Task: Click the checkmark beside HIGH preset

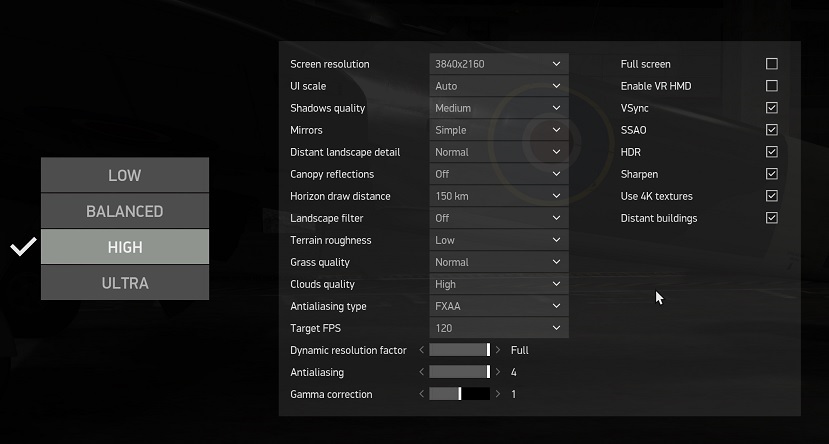Action: [23, 247]
